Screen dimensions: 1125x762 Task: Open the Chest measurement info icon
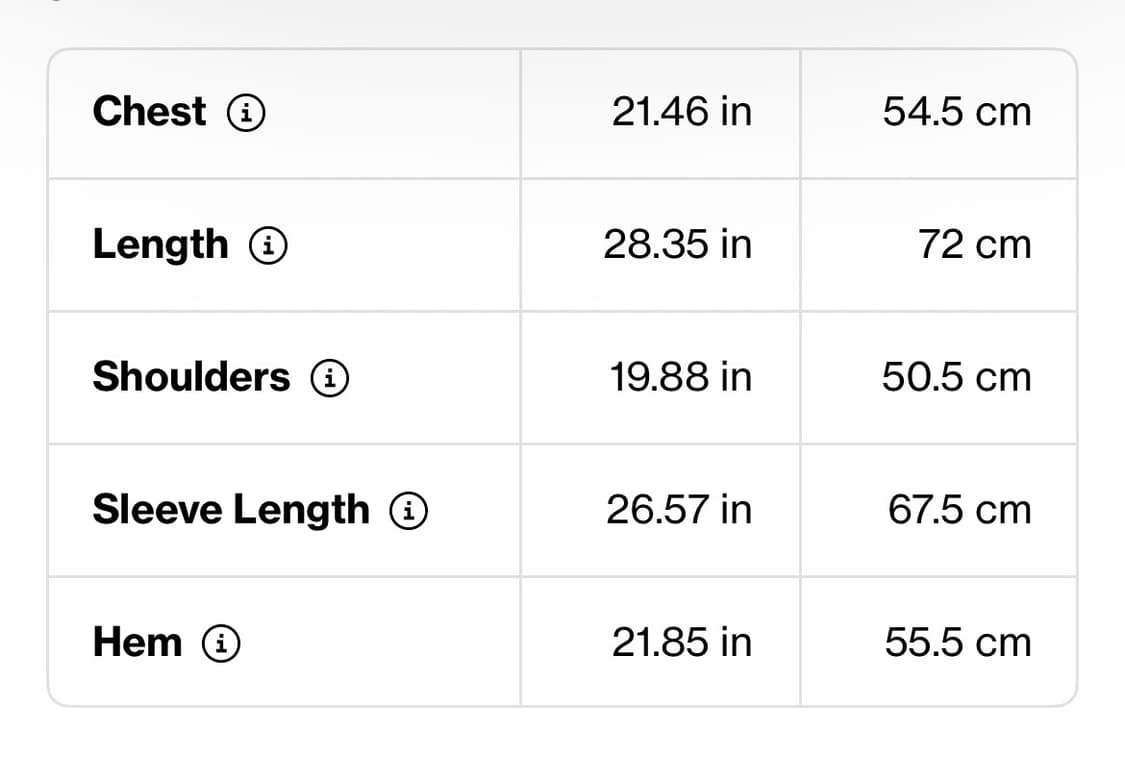tap(246, 113)
